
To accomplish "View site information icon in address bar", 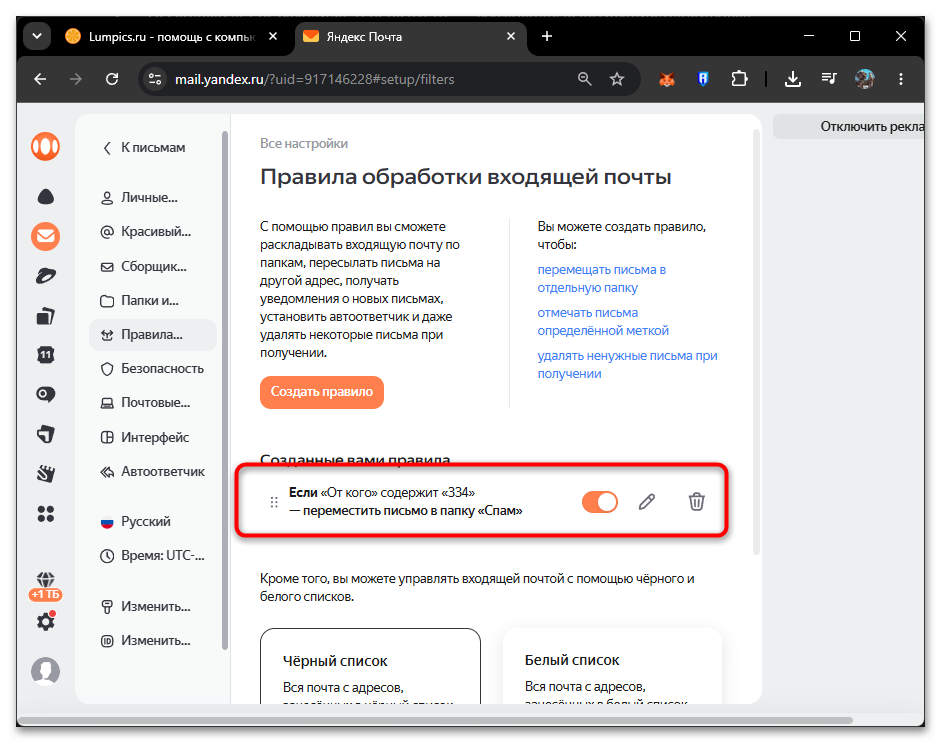I will [x=155, y=79].
